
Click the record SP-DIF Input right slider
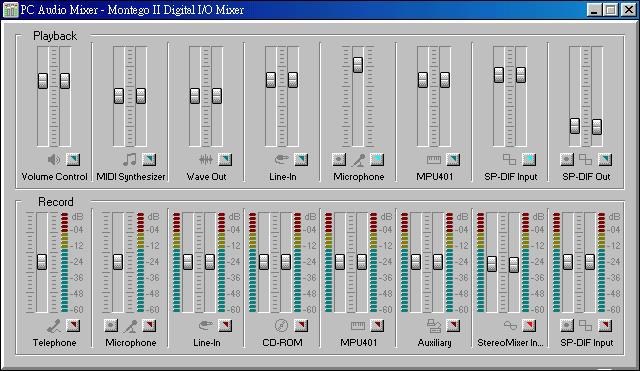pyautogui.click(x=589, y=262)
